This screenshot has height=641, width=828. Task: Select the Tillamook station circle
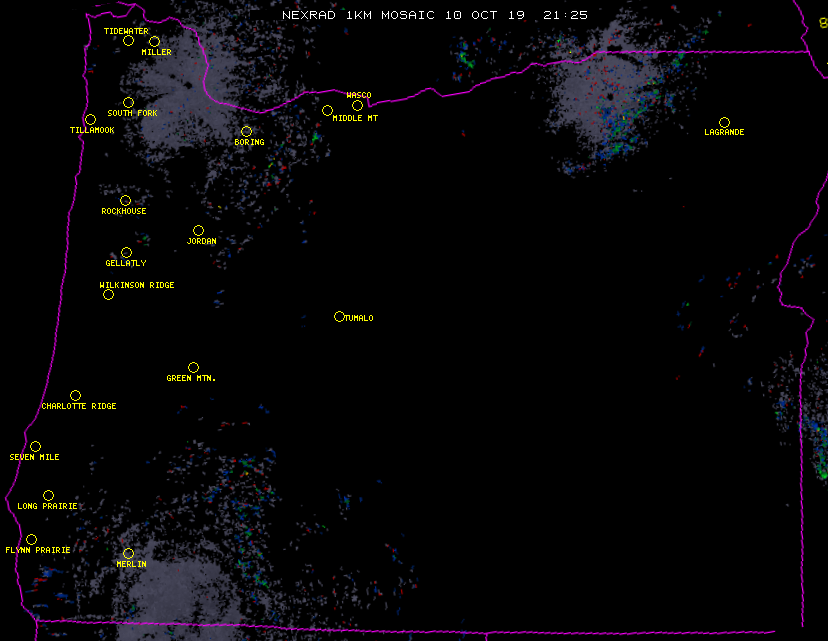tap(90, 120)
